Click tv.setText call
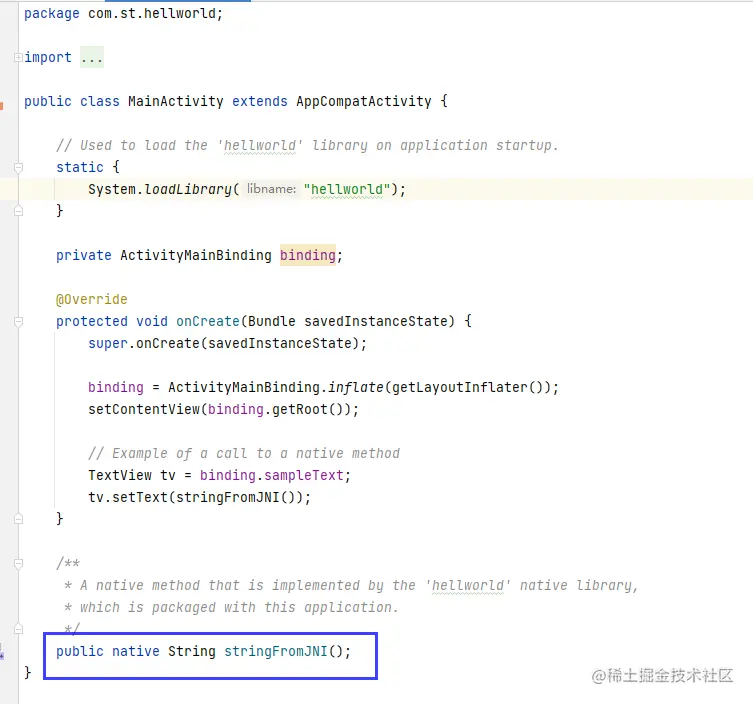Viewport: 753px width, 704px height. 128,498
